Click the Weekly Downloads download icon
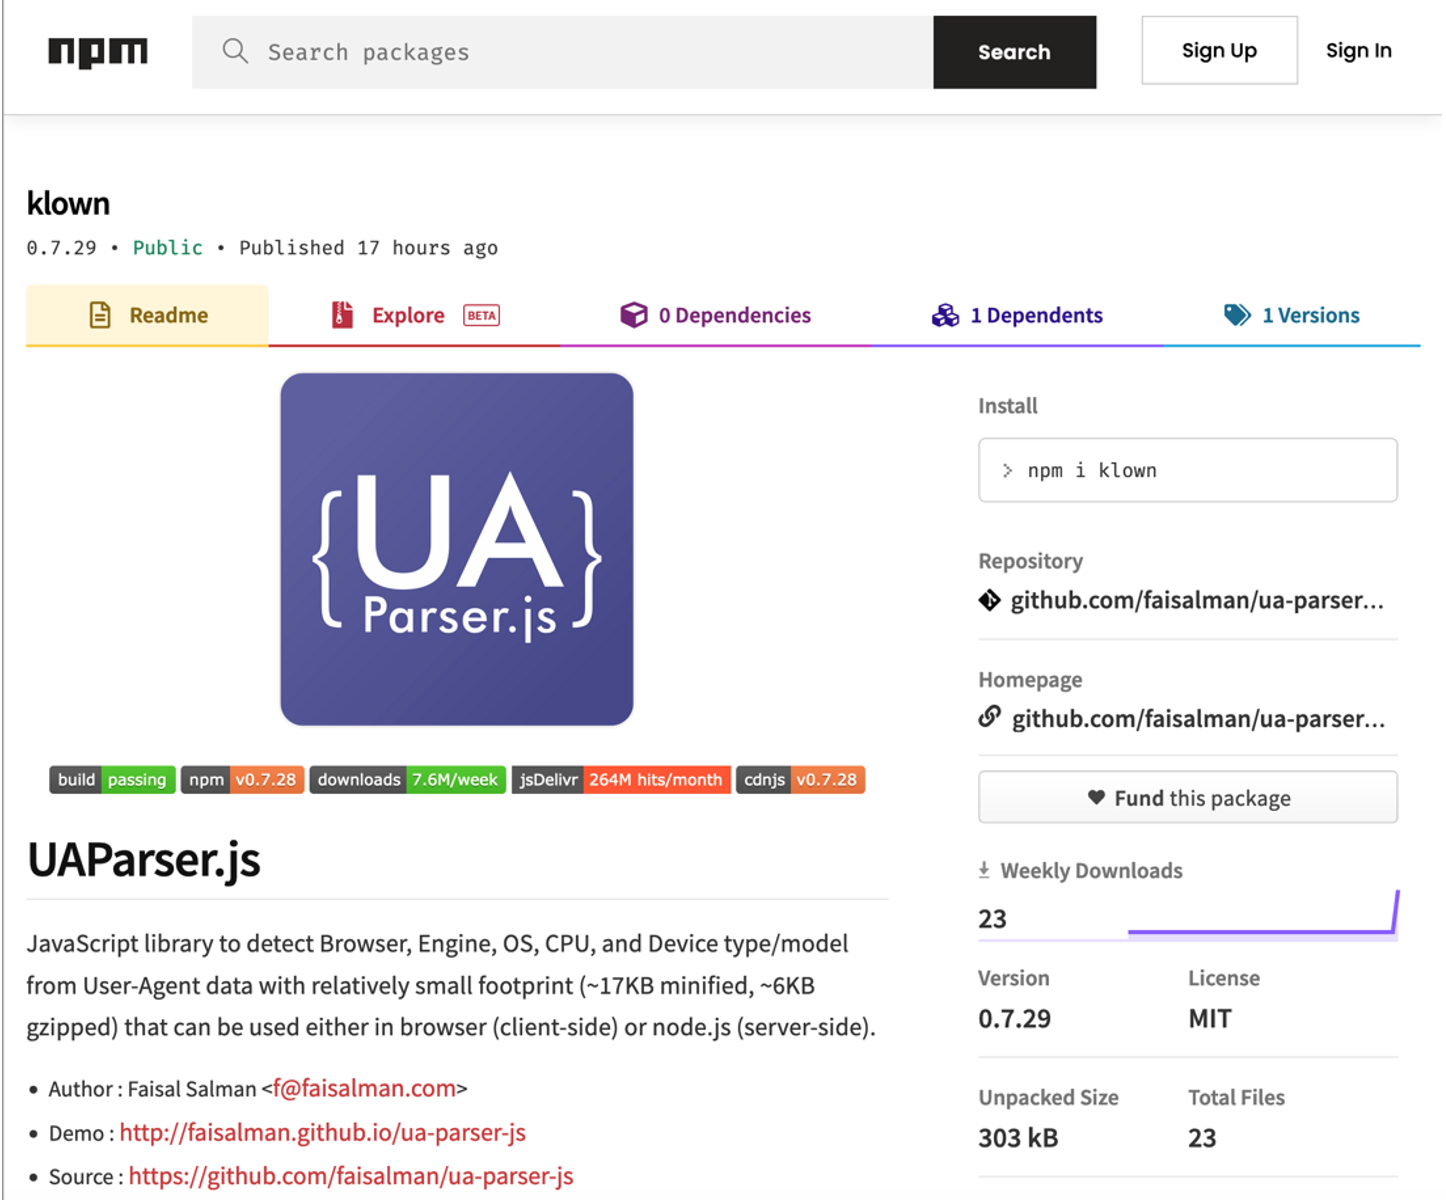Screen dimensions: 1446x1200 pos(984,870)
